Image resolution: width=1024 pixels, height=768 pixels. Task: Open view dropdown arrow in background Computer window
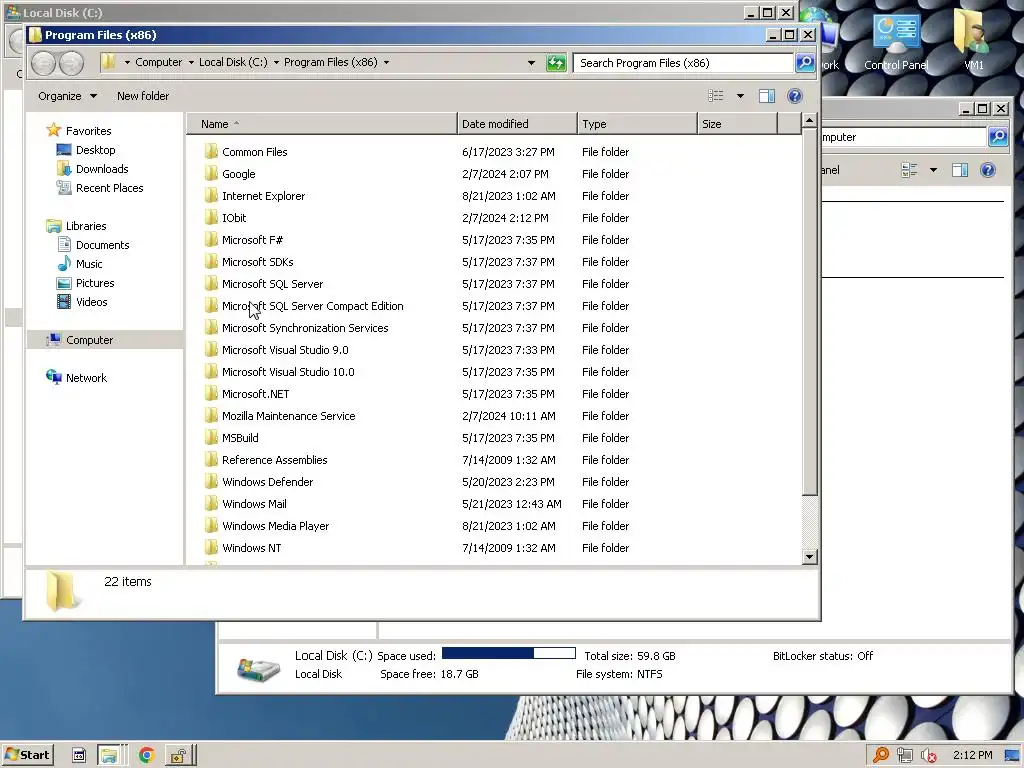click(933, 170)
